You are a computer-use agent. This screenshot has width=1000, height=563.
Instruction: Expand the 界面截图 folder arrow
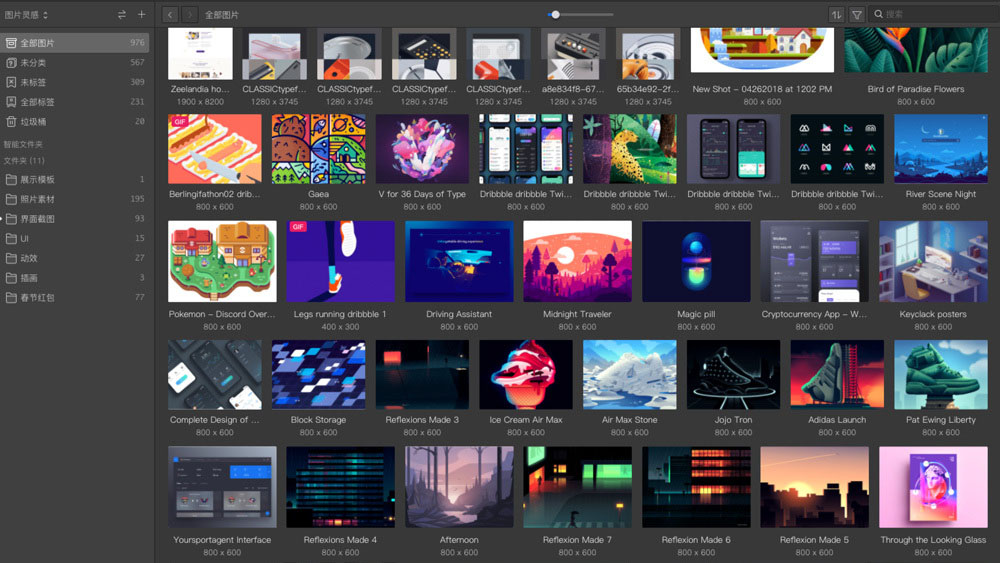point(2,219)
